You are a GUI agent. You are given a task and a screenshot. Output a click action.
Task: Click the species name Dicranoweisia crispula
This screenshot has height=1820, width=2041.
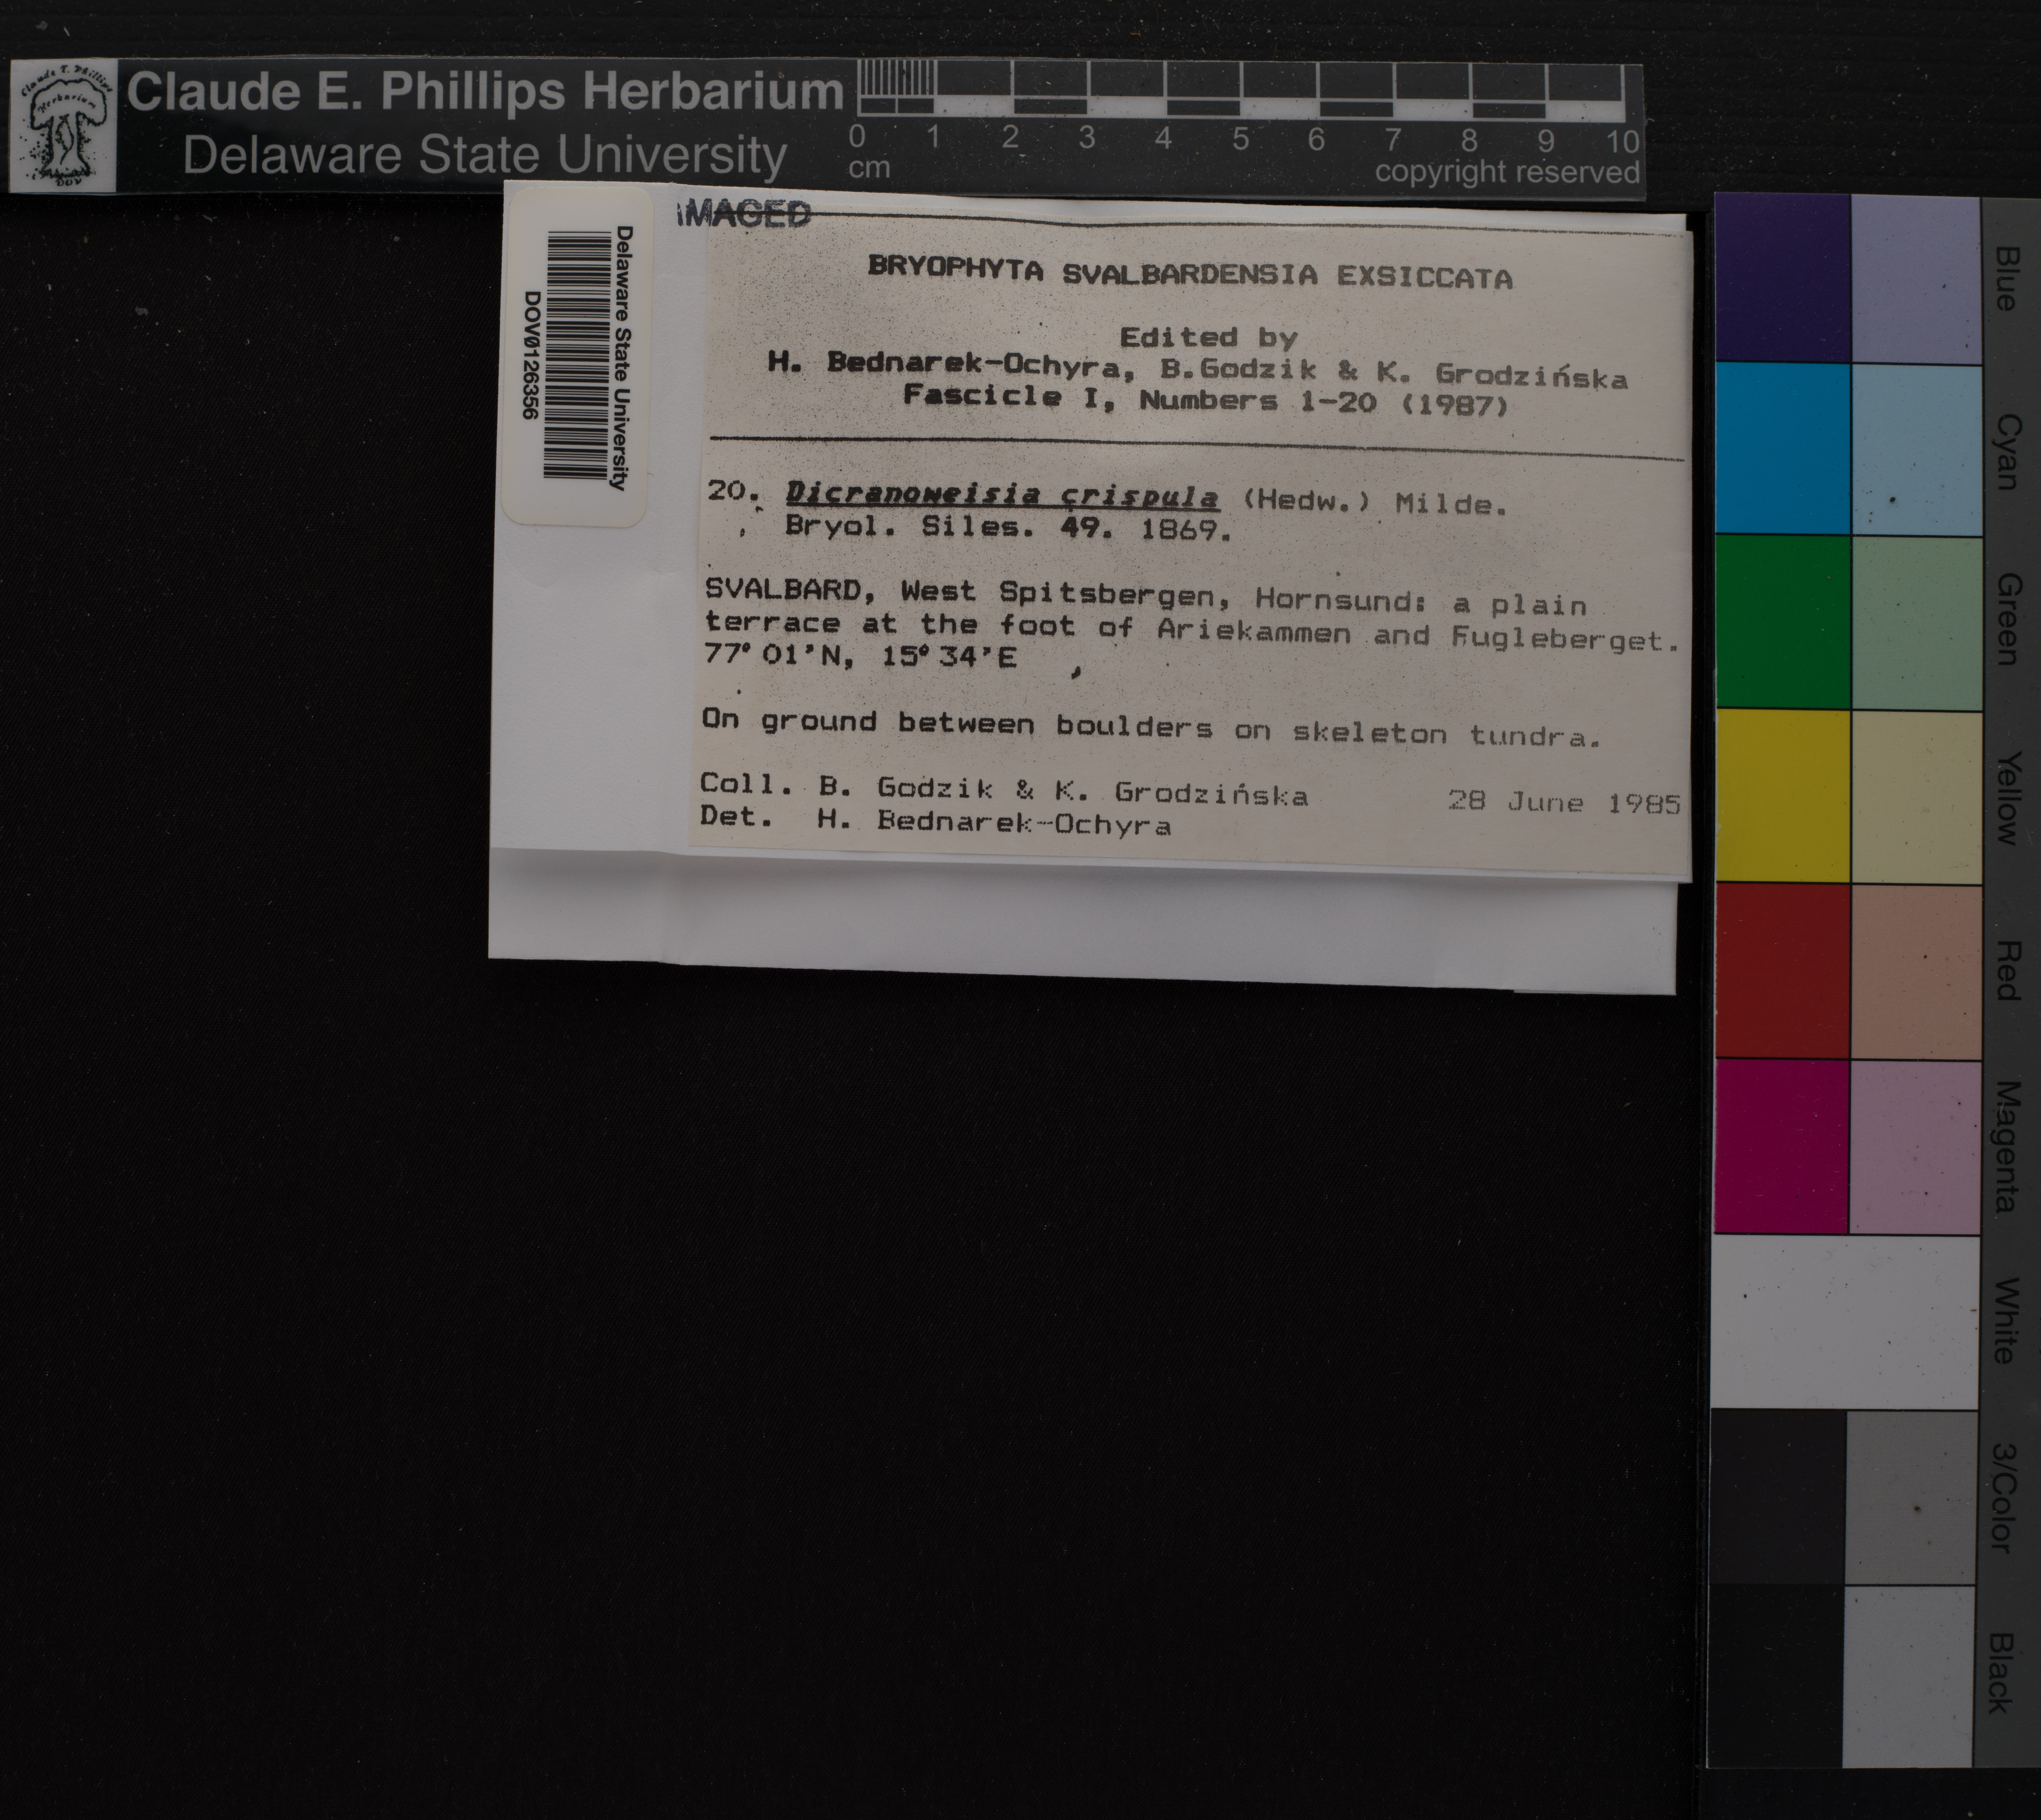click(1001, 496)
